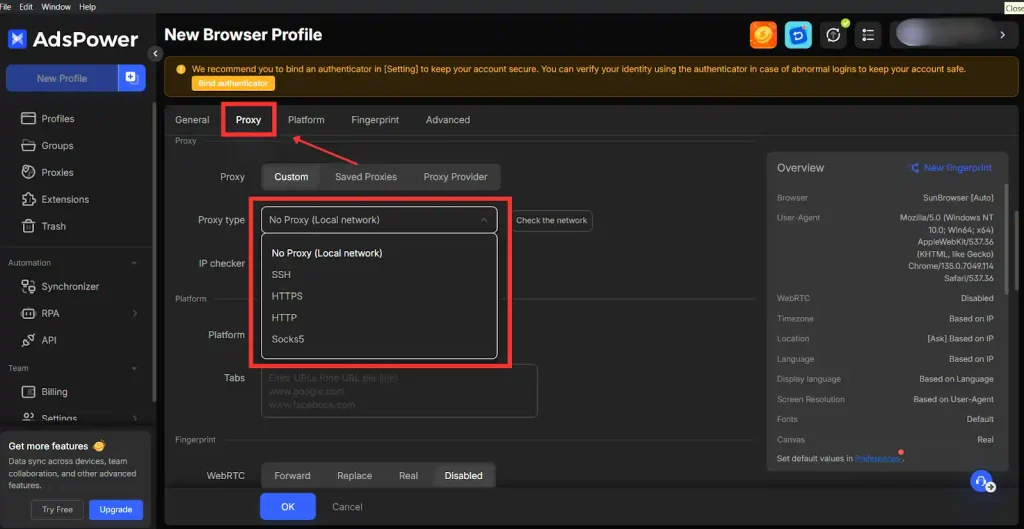Choose HTTPS proxy type
Image resolution: width=1024 pixels, height=529 pixels.
pyautogui.click(x=379, y=296)
